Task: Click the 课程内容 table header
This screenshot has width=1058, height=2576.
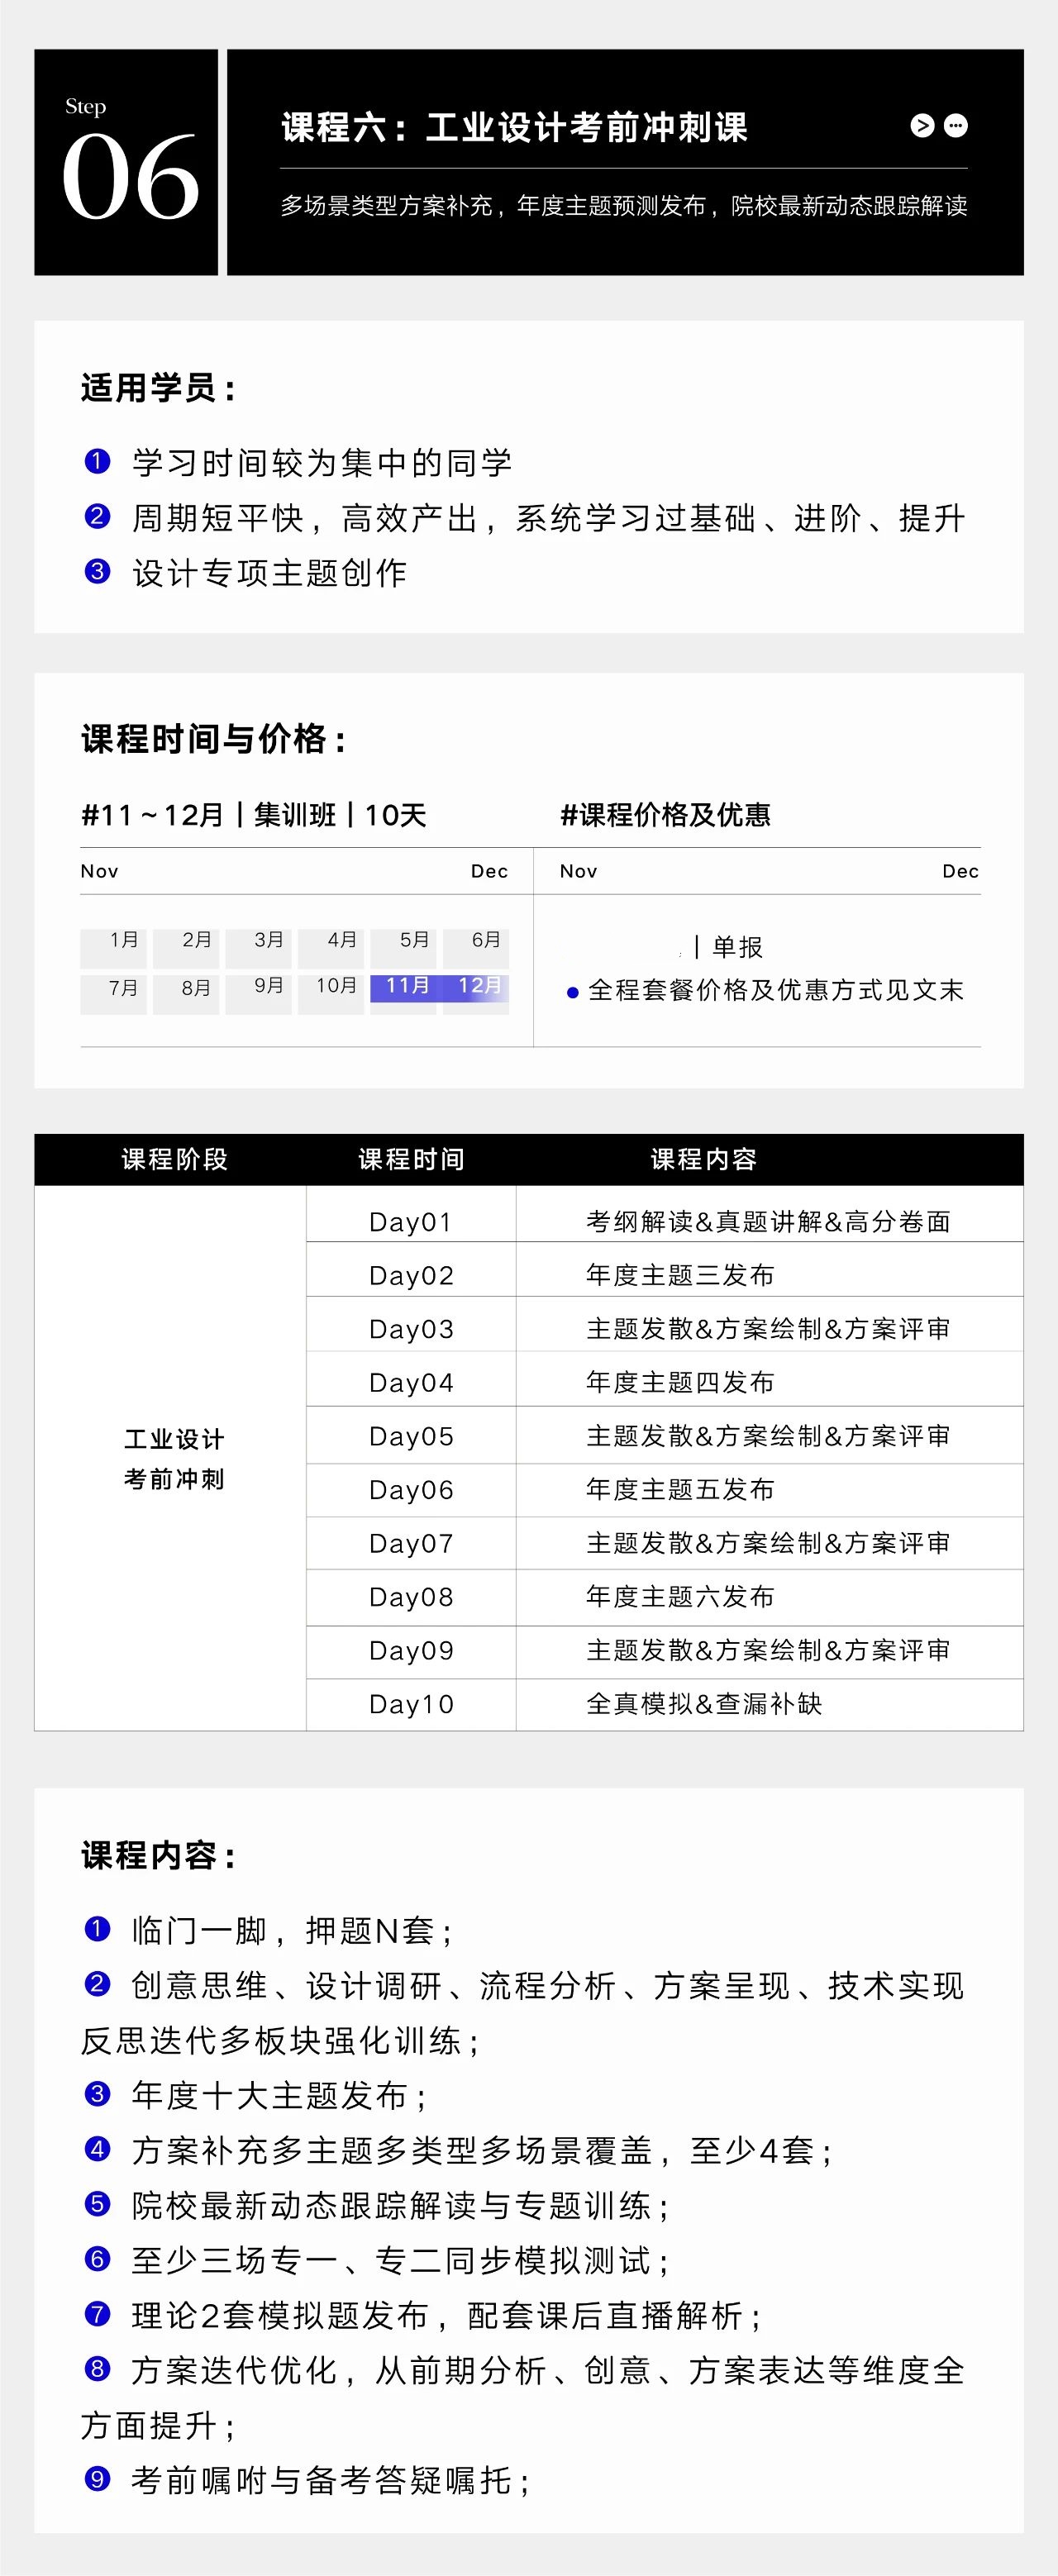Action: click(x=704, y=1160)
